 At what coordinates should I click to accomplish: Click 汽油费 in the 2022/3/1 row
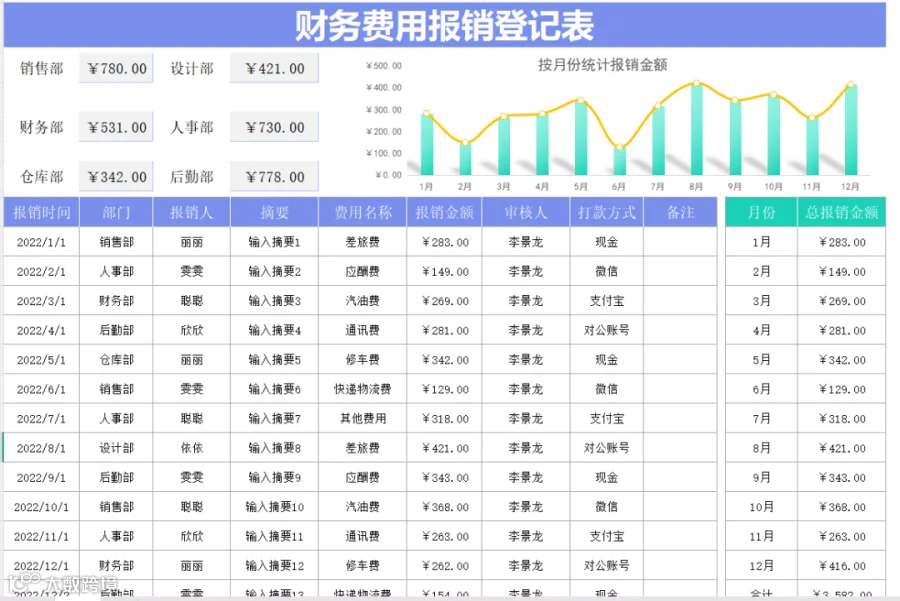click(x=363, y=301)
